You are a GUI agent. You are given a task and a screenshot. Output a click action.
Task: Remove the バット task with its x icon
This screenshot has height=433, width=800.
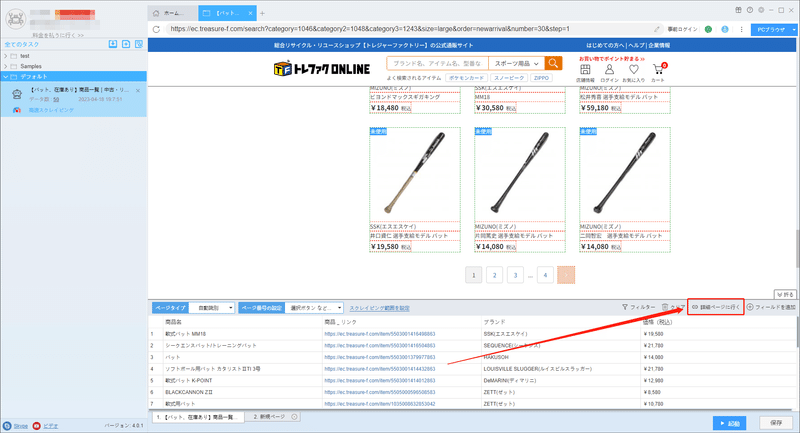pos(138,90)
